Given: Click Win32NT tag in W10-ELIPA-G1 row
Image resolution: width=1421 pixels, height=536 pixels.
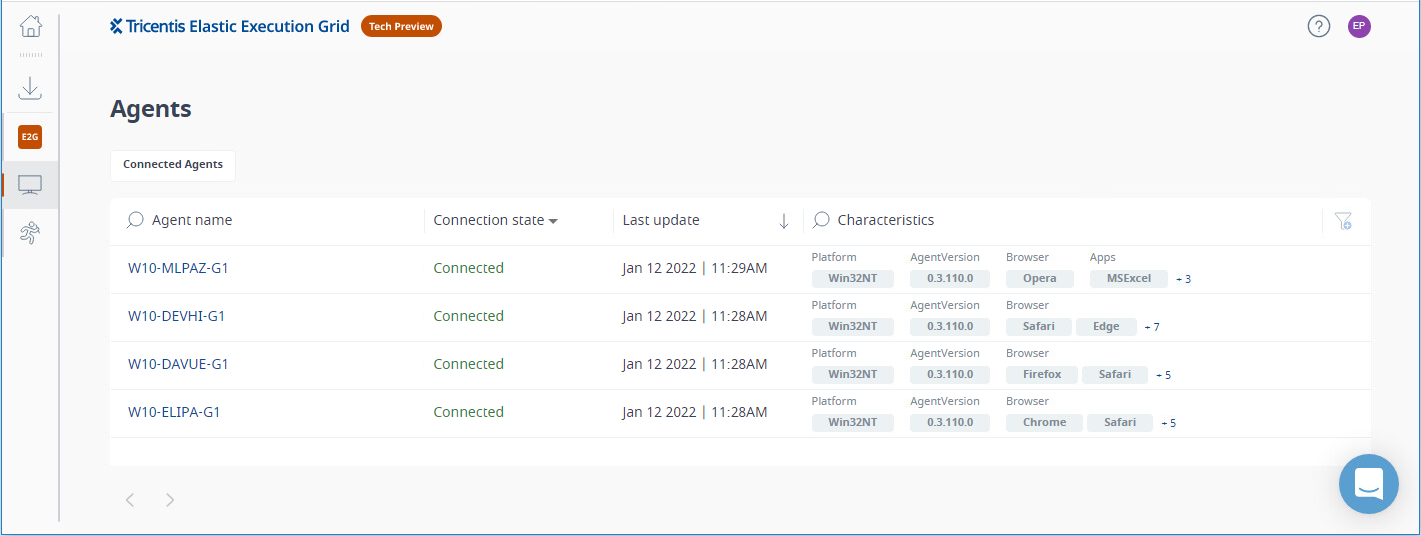Looking at the screenshot, I should pos(853,423).
